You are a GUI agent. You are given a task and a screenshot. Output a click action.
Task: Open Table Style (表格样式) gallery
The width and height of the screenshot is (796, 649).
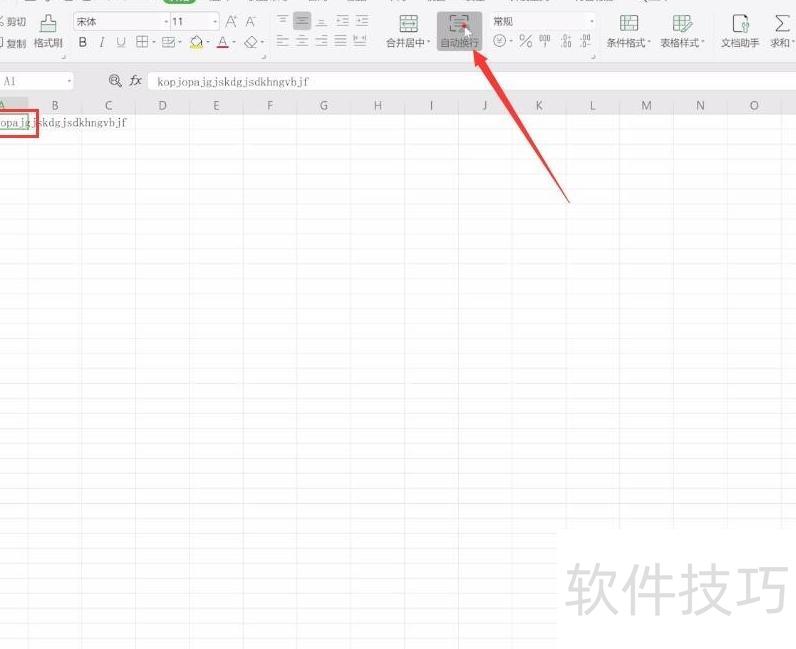click(x=682, y=31)
